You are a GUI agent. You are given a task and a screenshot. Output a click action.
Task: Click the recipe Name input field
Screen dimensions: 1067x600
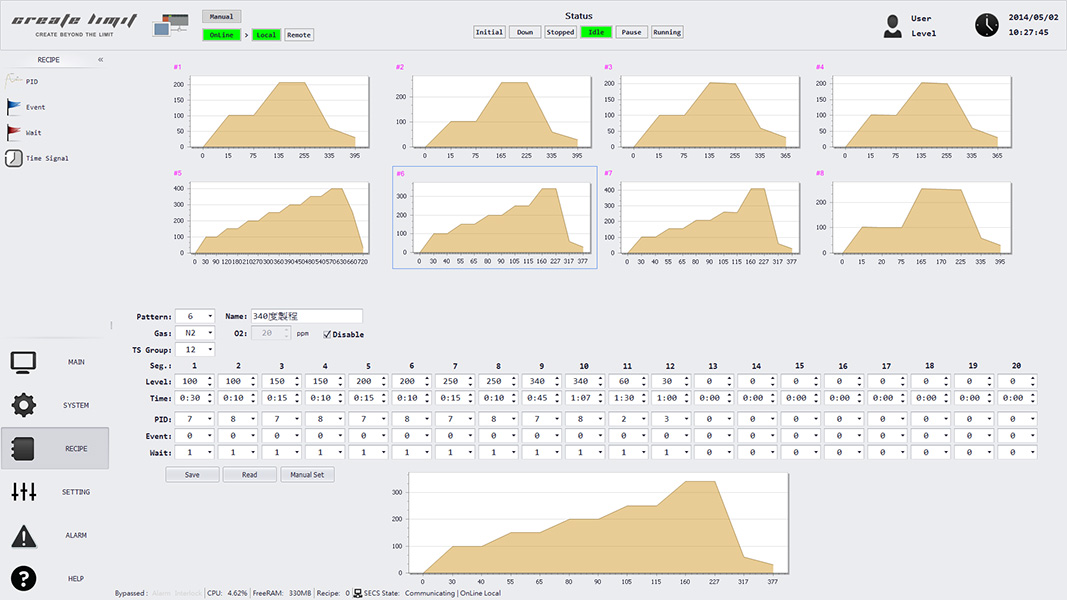point(306,316)
